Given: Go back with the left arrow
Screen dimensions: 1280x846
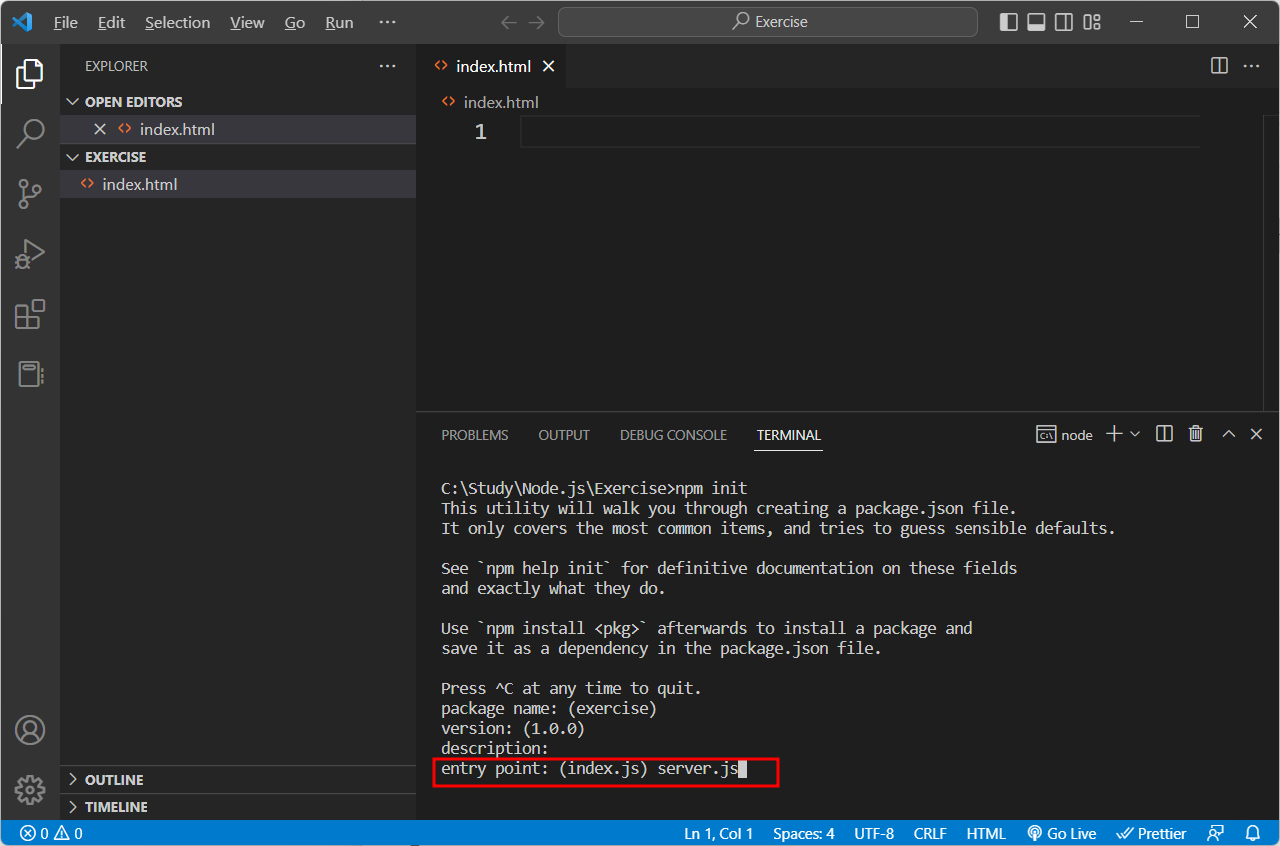Looking at the screenshot, I should pos(509,22).
